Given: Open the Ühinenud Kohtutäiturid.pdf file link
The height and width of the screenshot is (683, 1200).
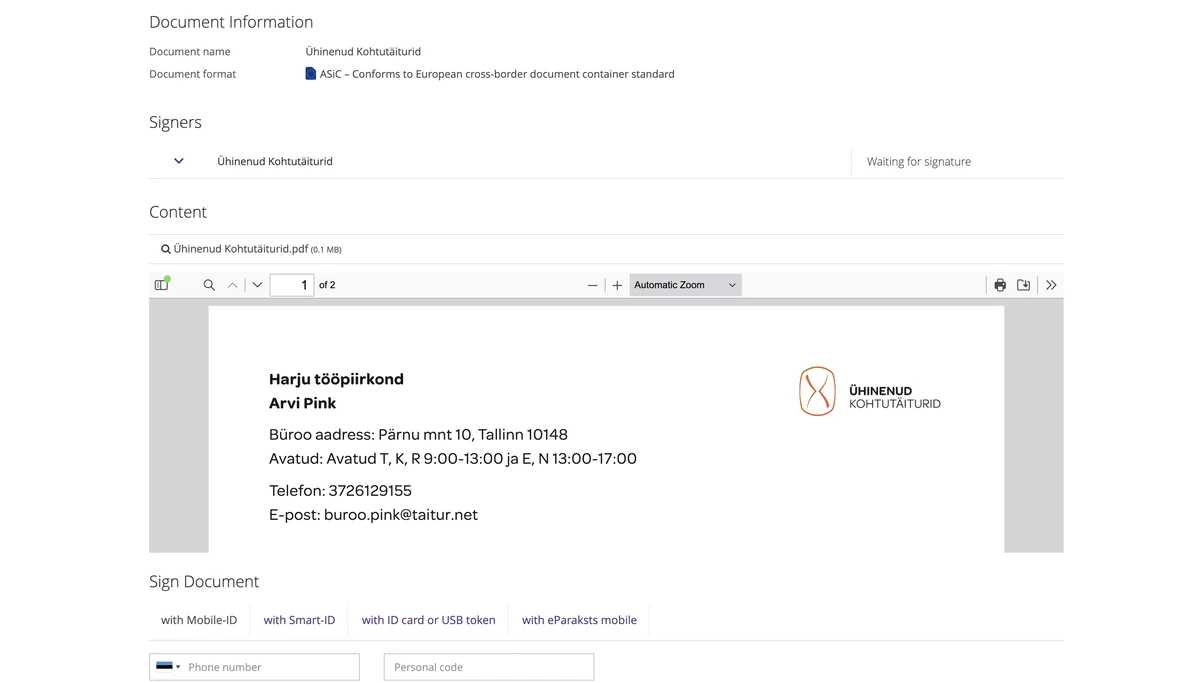Looking at the screenshot, I should coord(241,249).
